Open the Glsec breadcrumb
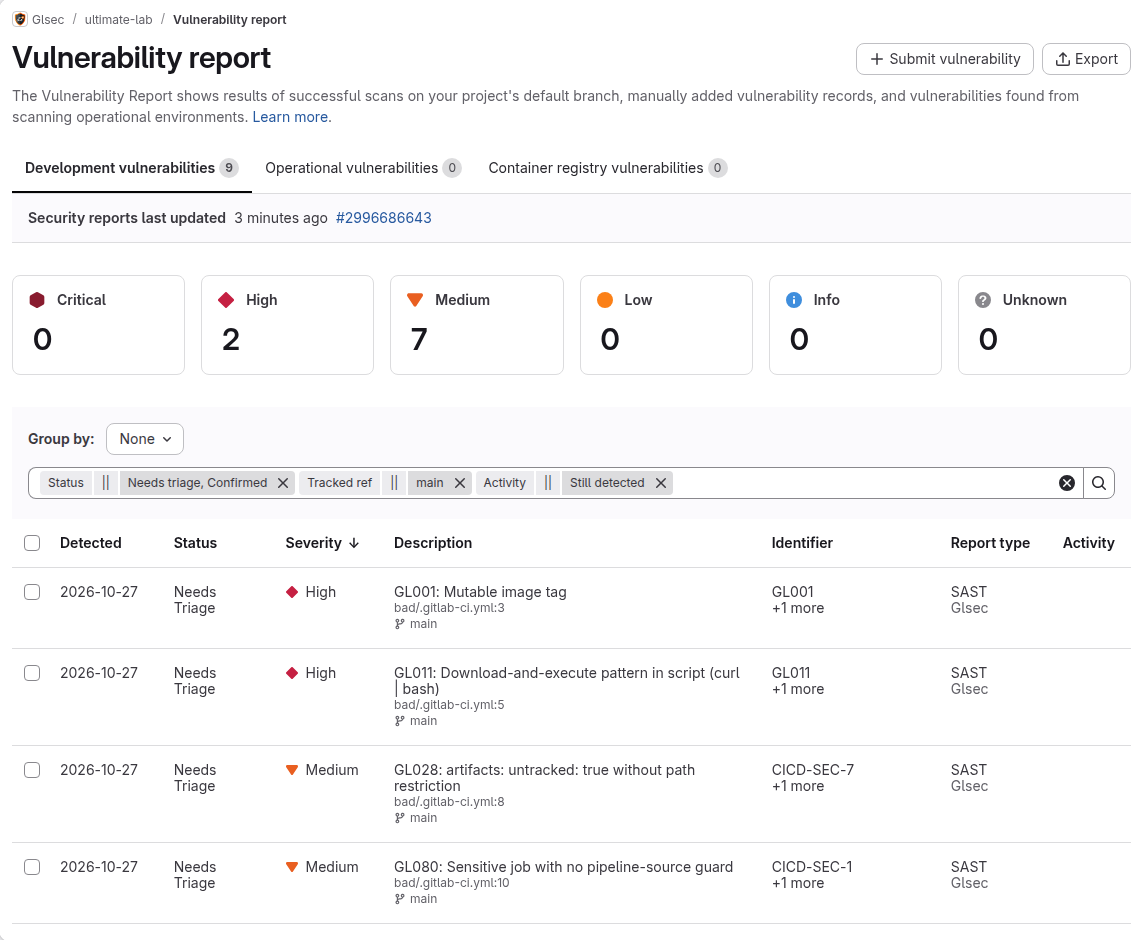Screen dimensions: 1143x940 [x=48, y=20]
